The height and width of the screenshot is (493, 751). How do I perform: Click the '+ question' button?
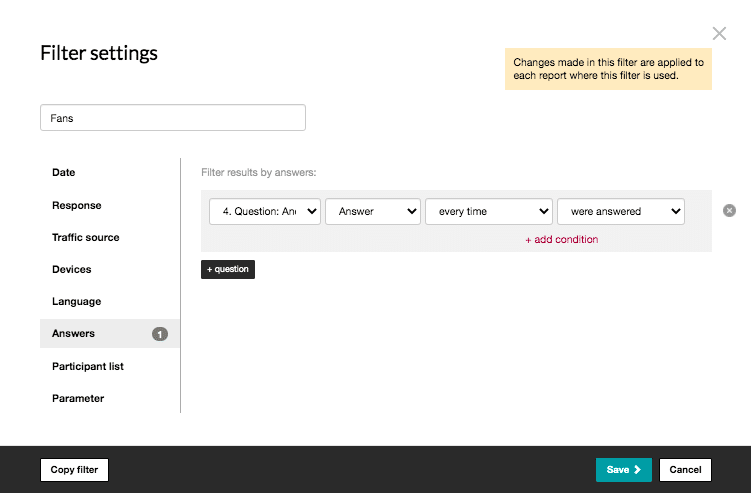(x=228, y=269)
